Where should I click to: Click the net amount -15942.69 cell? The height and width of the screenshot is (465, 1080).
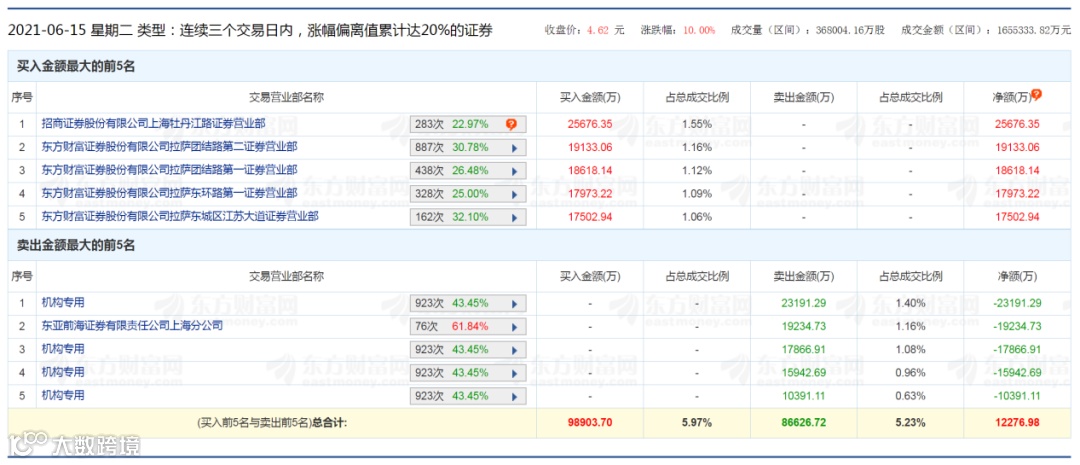pyautogui.click(x=1017, y=373)
